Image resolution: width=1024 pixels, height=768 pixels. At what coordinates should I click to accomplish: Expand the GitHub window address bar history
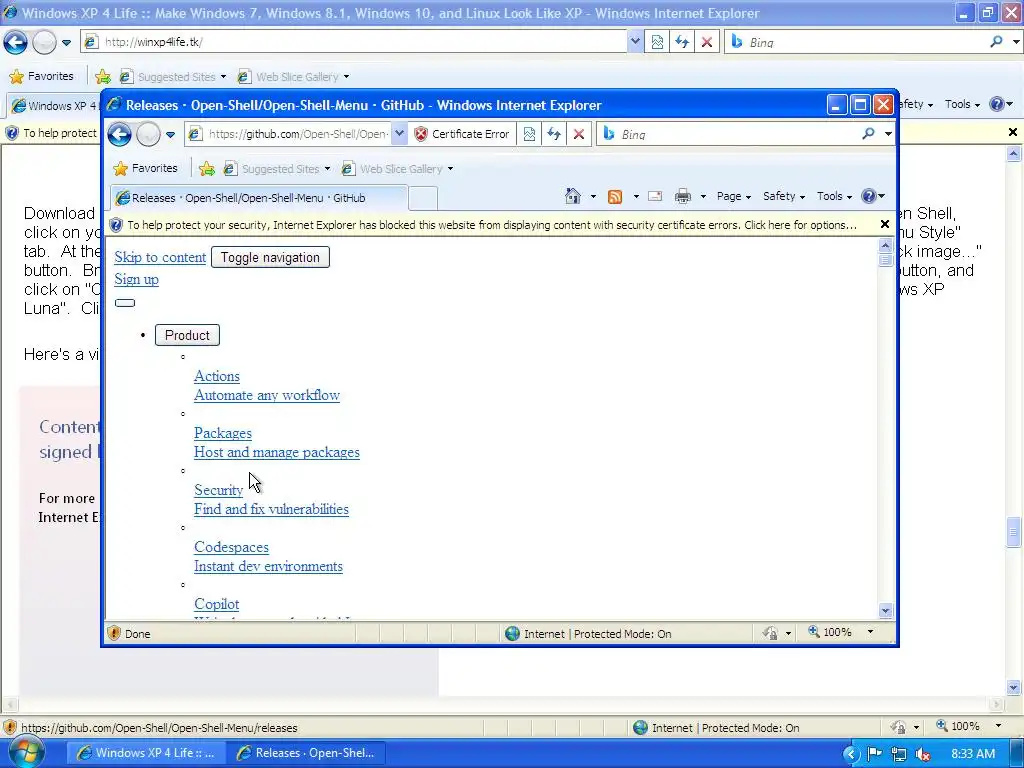[x=400, y=134]
